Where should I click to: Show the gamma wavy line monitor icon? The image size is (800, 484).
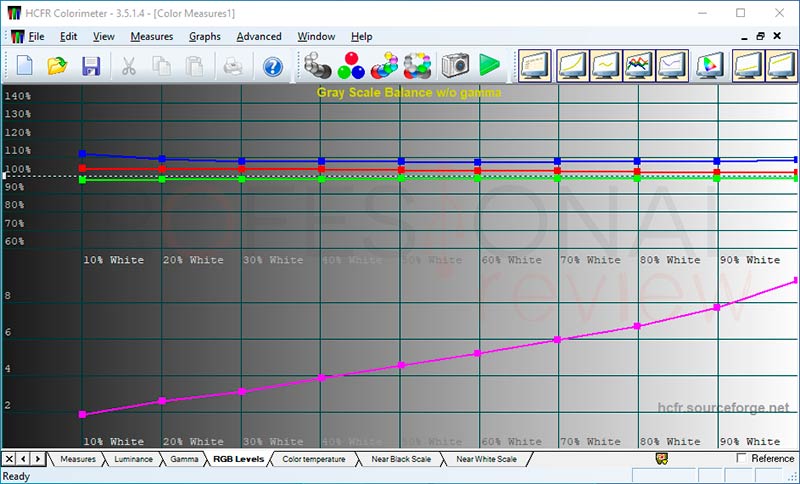point(605,65)
